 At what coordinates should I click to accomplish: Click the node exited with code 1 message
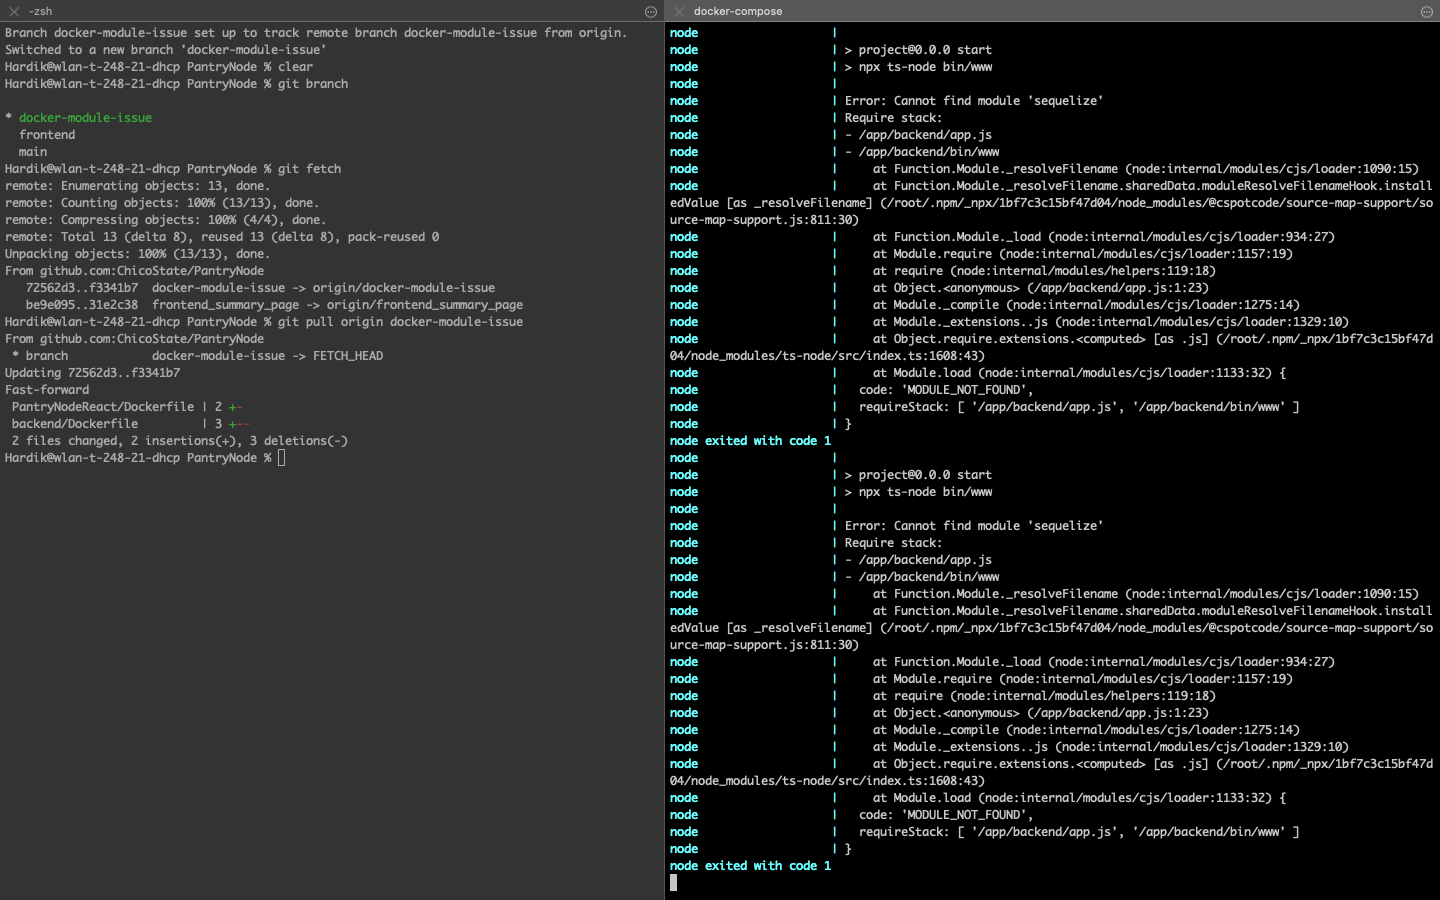750,440
